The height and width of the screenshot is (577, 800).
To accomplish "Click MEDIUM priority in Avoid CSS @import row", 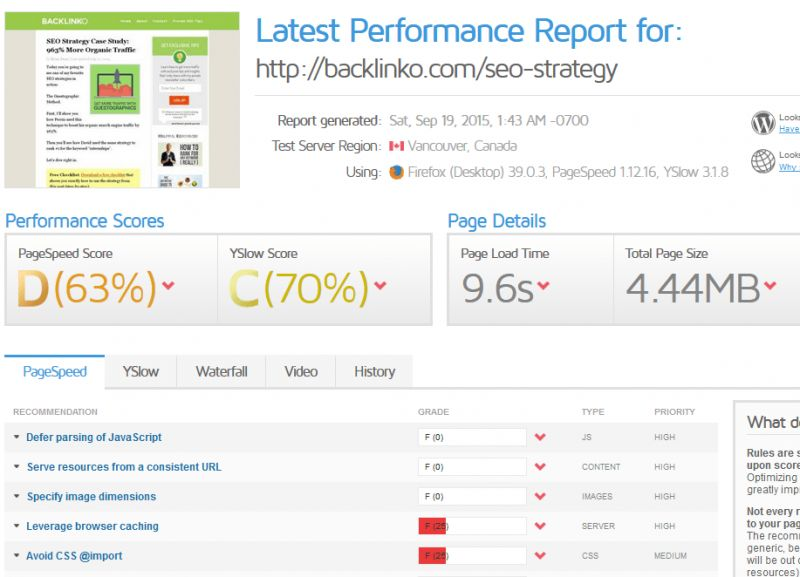I will point(670,556).
